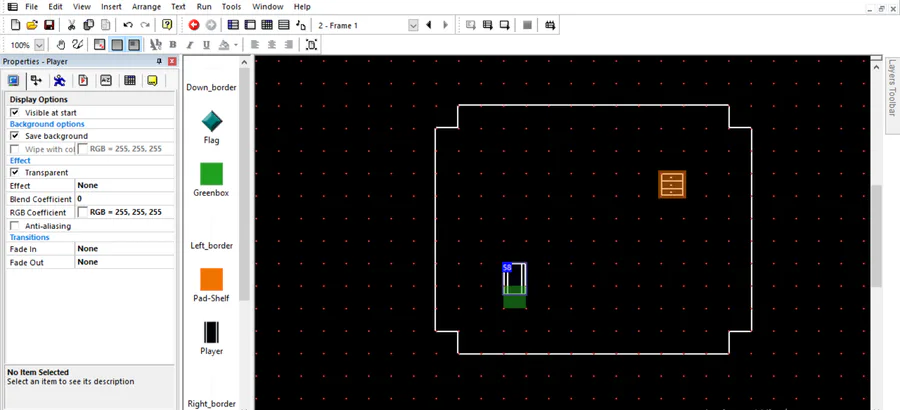Screen dimensions: 900x410
Task: Toggle the paint mode tool
Action: (77, 45)
